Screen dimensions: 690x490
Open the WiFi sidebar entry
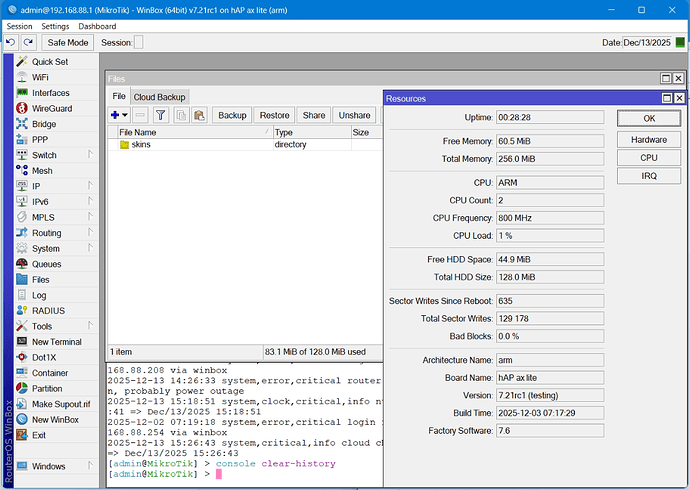coord(56,77)
